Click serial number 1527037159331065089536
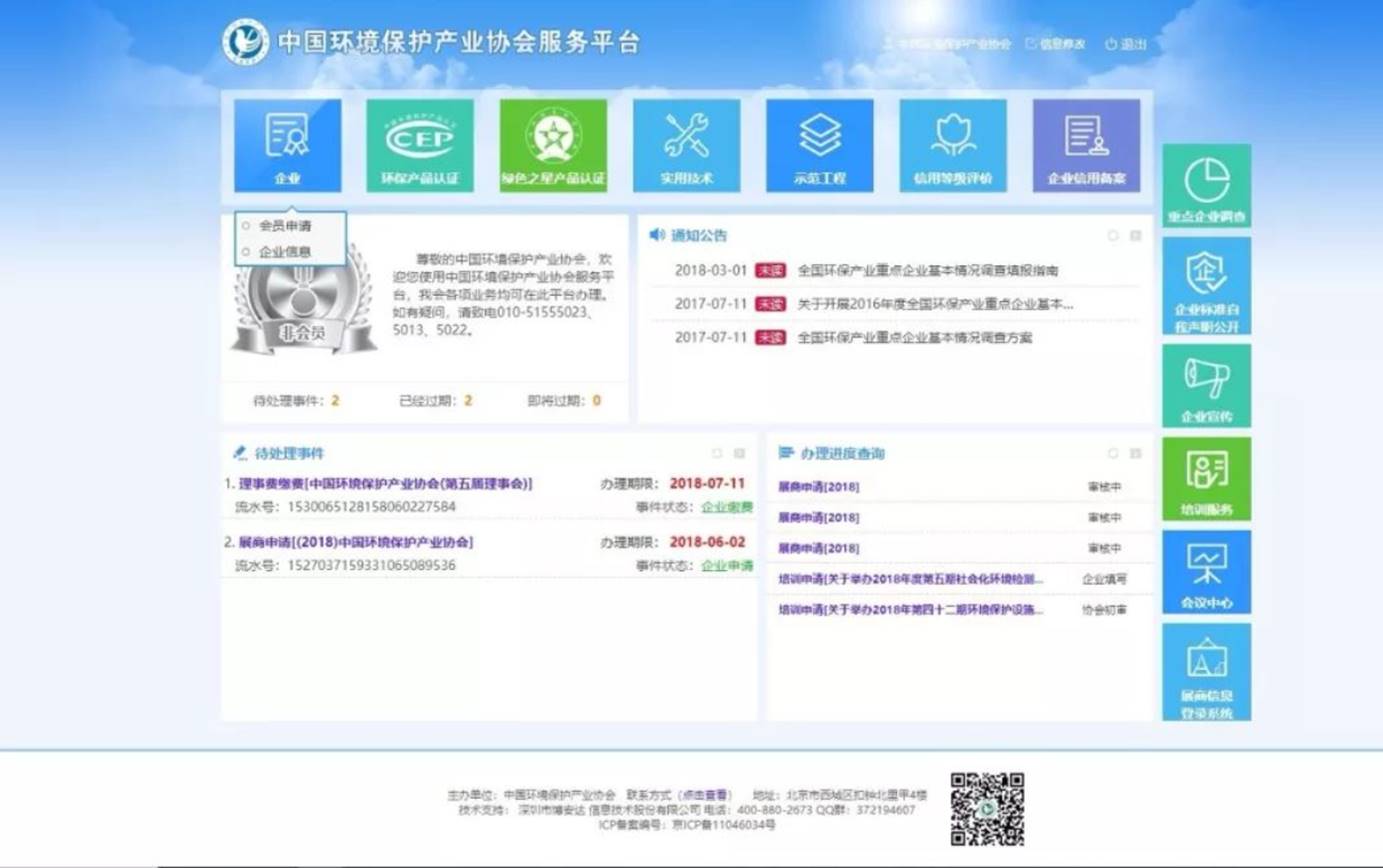1383x868 pixels. click(371, 565)
